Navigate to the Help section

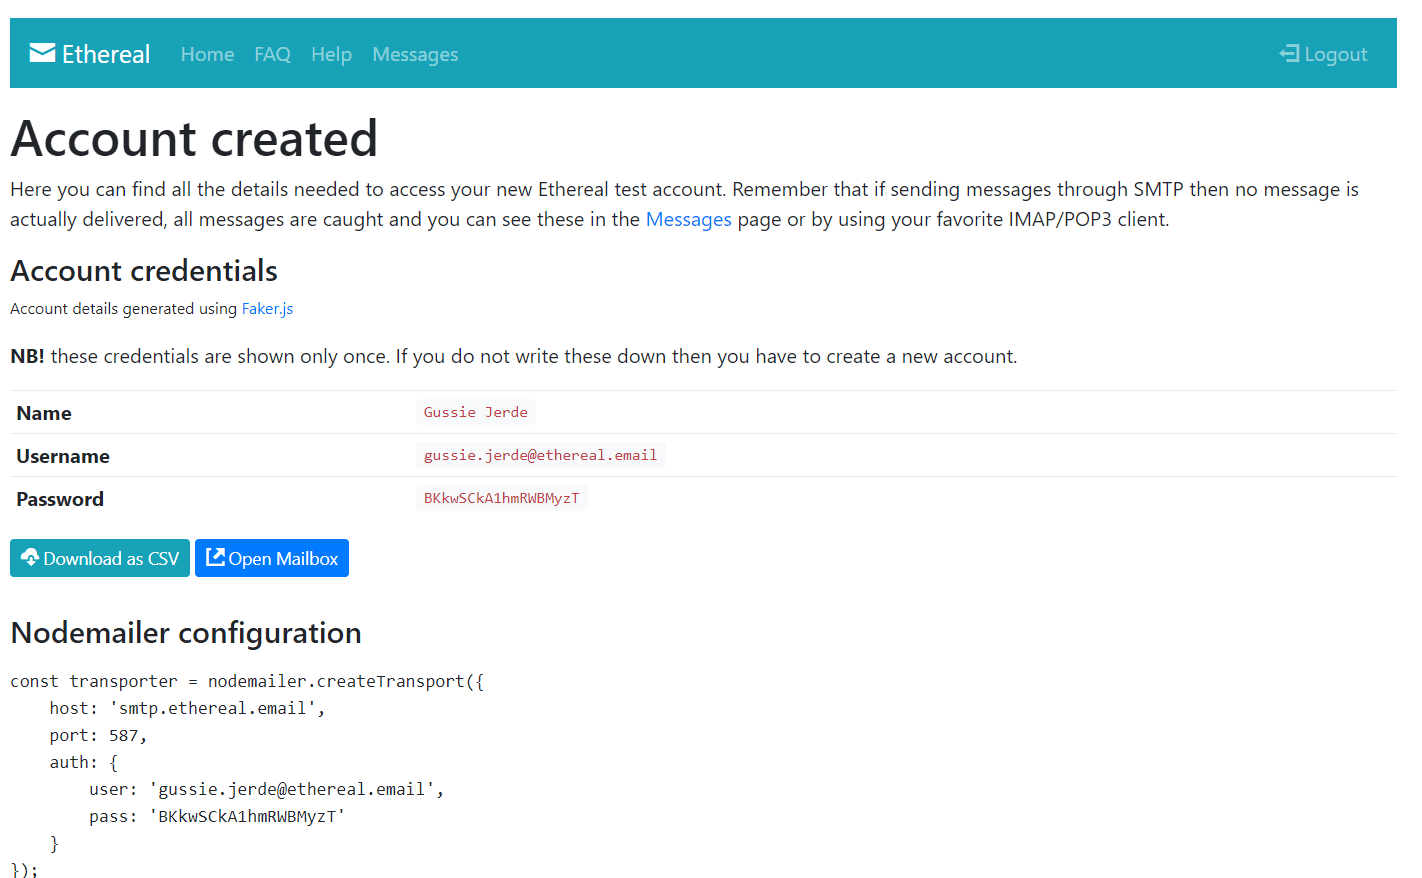(331, 54)
